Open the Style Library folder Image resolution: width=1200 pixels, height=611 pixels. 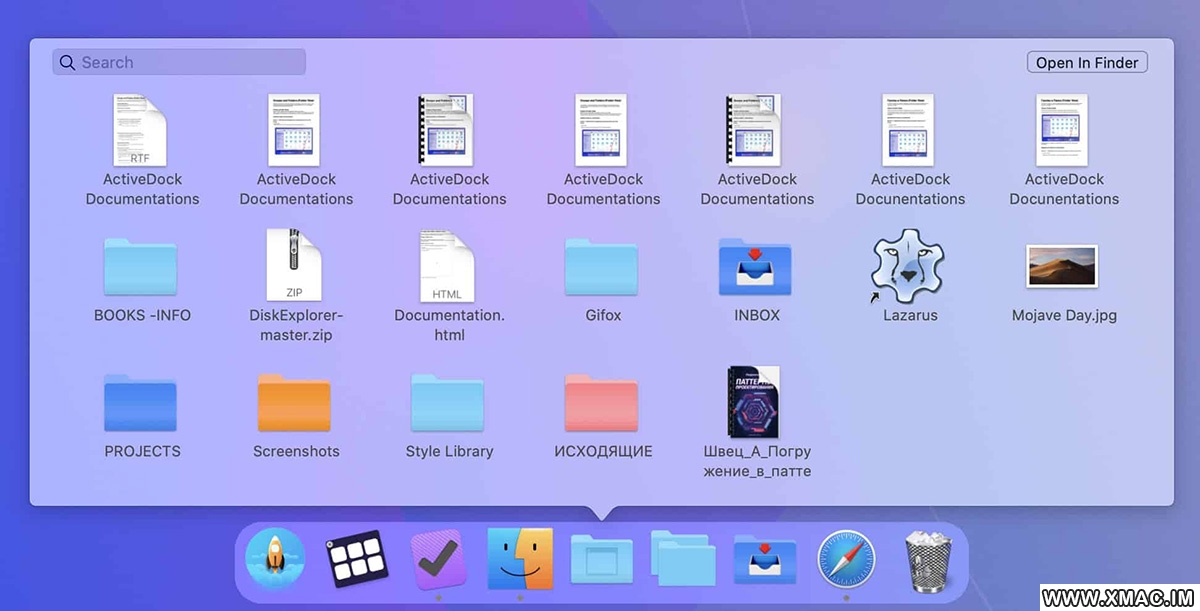pyautogui.click(x=448, y=403)
